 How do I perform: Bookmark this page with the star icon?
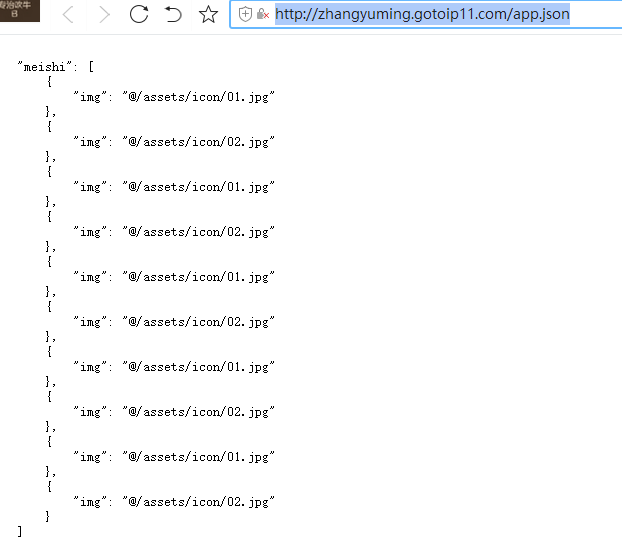click(x=207, y=14)
